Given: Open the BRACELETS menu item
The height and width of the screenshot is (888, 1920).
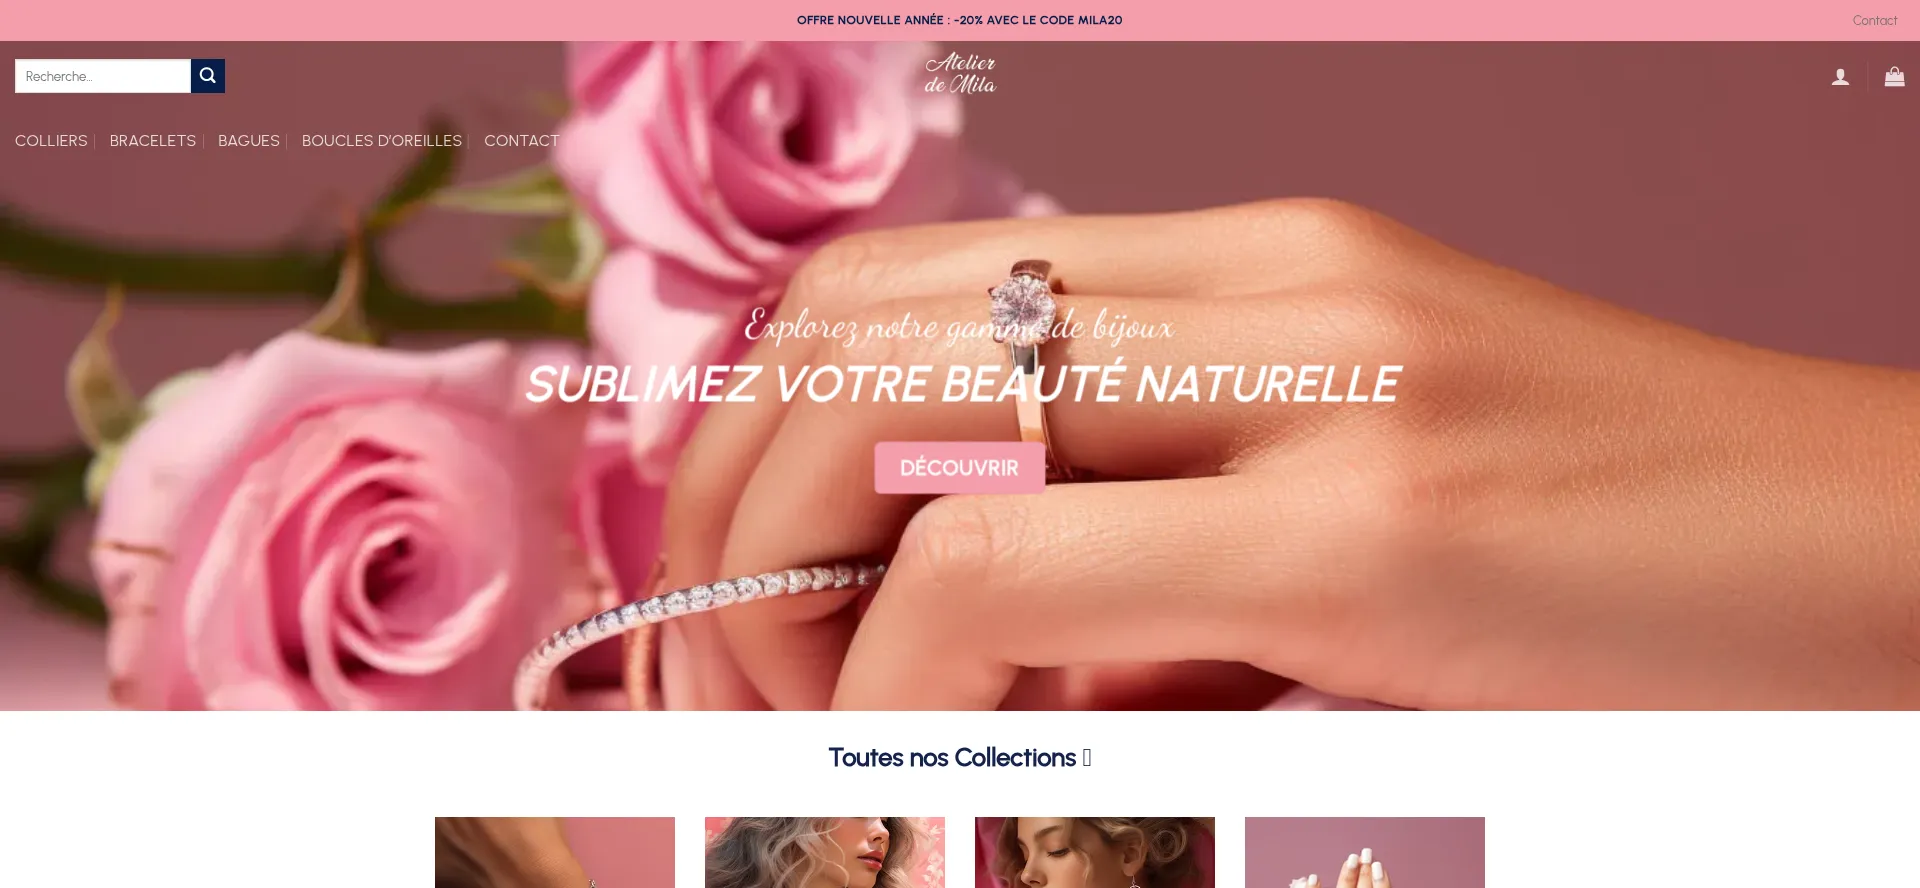Looking at the screenshot, I should [153, 141].
